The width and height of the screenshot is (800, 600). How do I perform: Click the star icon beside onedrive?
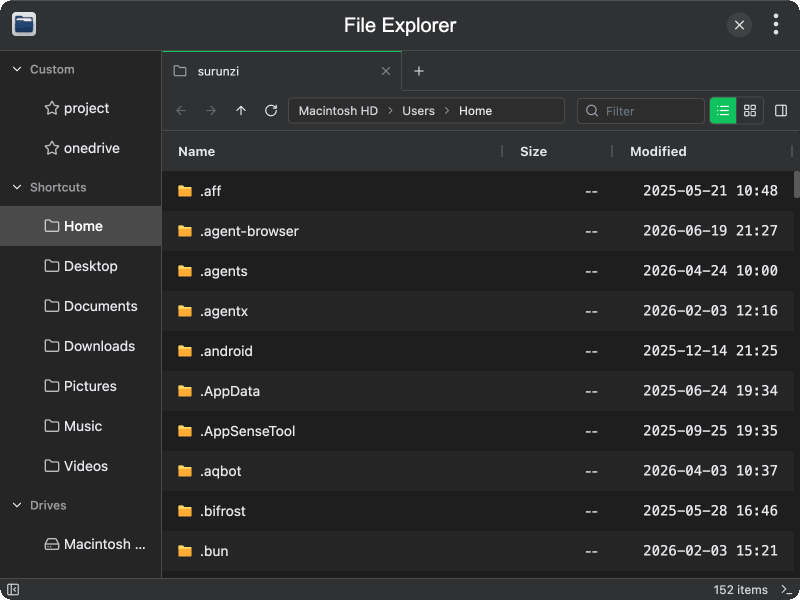(52, 148)
